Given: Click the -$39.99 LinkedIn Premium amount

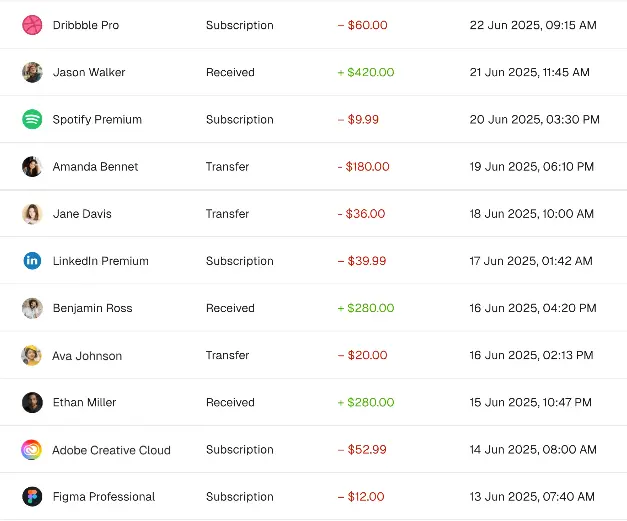Looking at the screenshot, I should coord(362,261).
